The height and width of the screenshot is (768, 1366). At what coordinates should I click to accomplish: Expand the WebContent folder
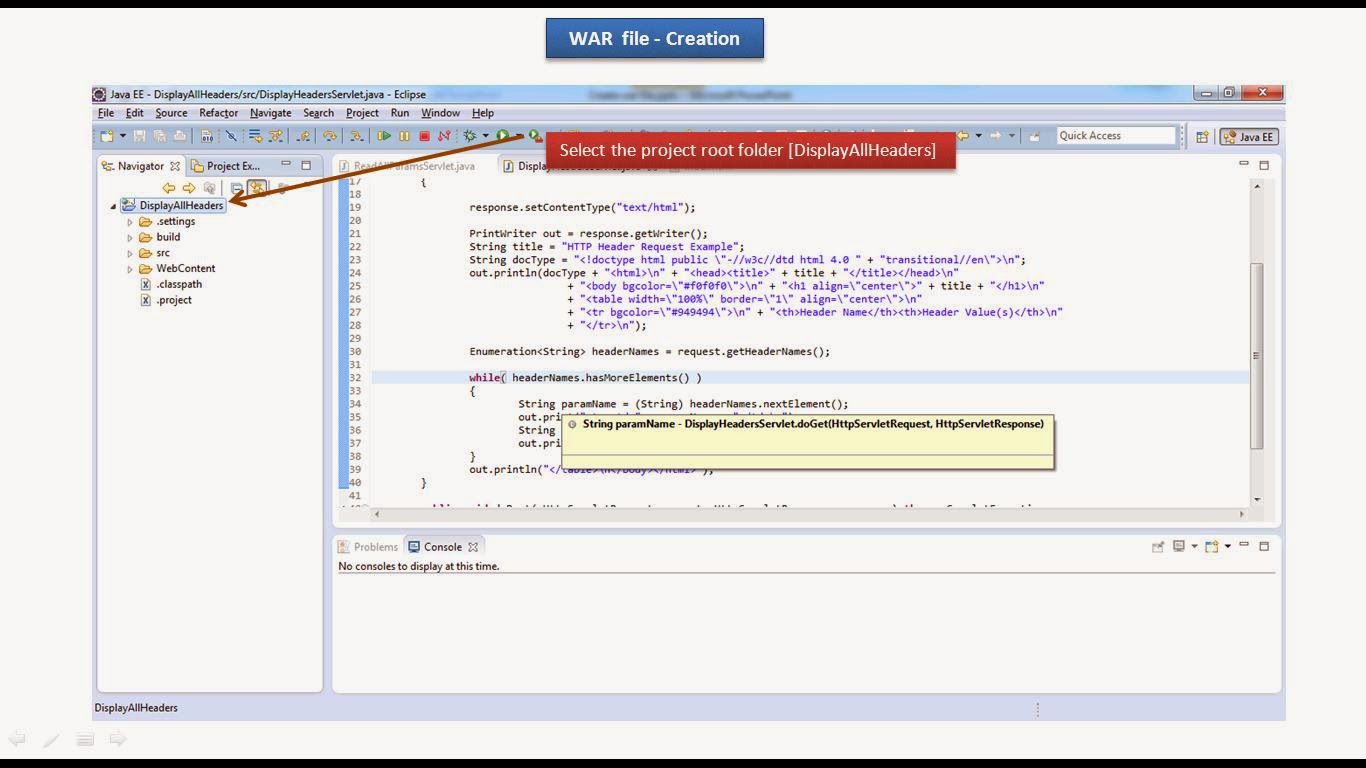pyautogui.click(x=130, y=268)
